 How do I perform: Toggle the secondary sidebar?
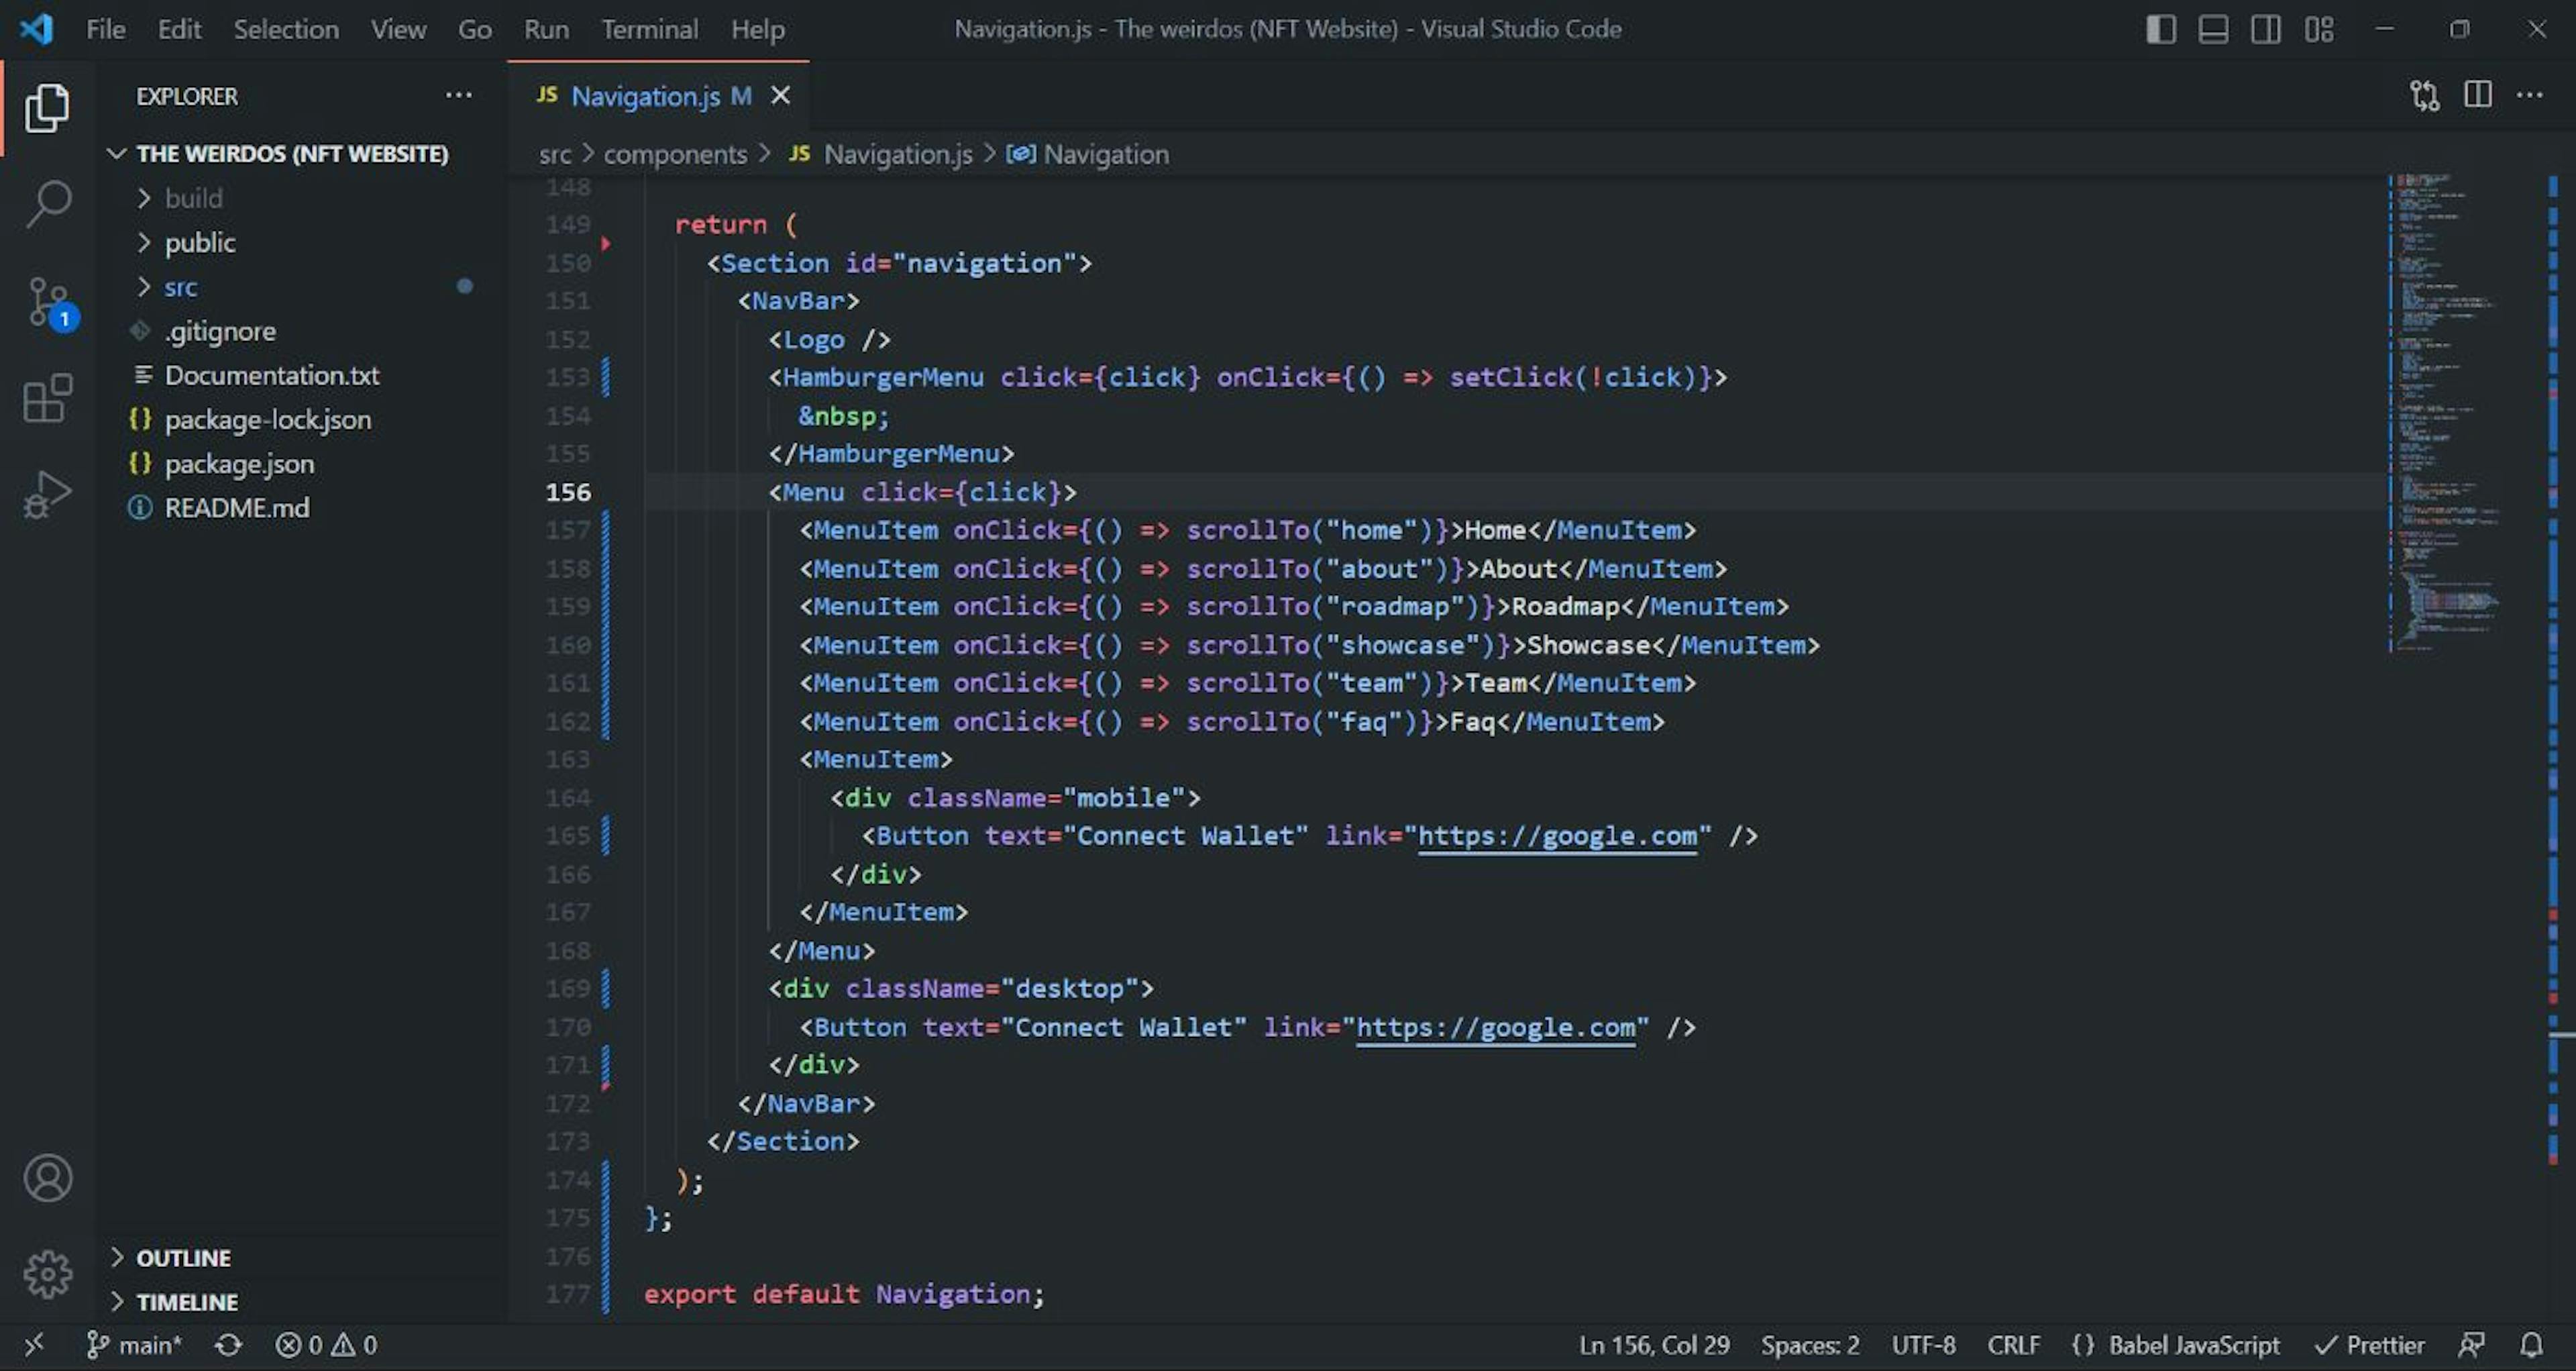click(x=2266, y=29)
